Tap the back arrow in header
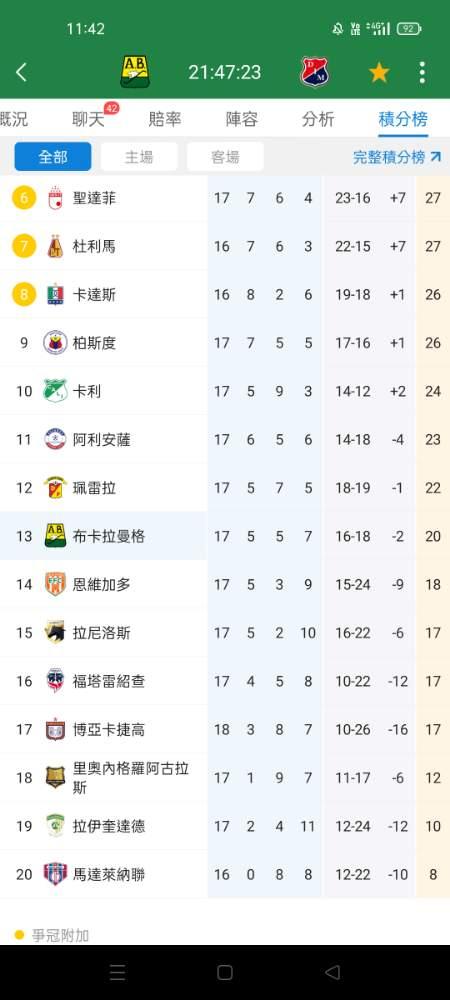 tap(22, 72)
